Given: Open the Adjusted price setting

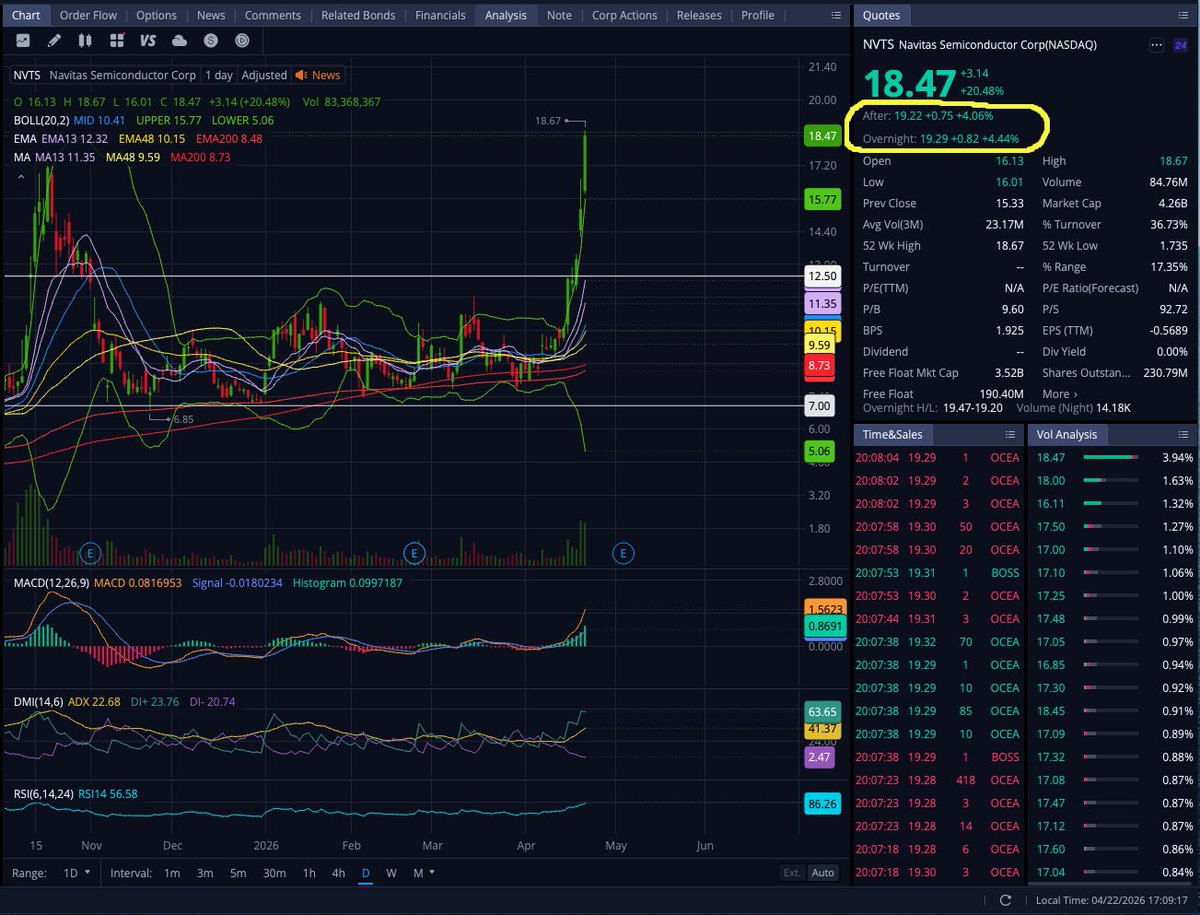Looking at the screenshot, I should 264,75.
